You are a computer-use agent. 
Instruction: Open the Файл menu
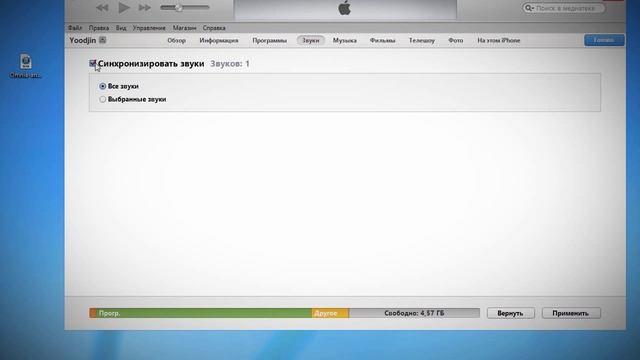click(x=75, y=28)
